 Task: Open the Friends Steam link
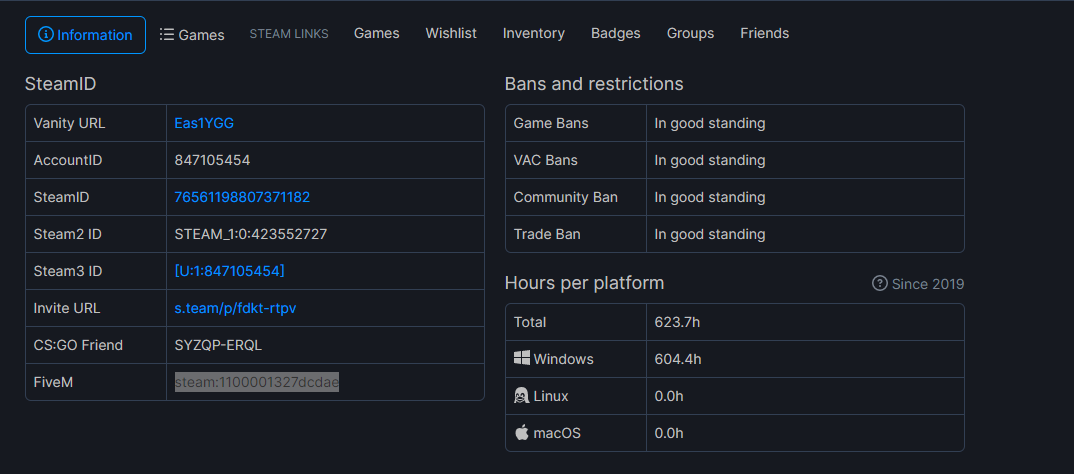764,33
